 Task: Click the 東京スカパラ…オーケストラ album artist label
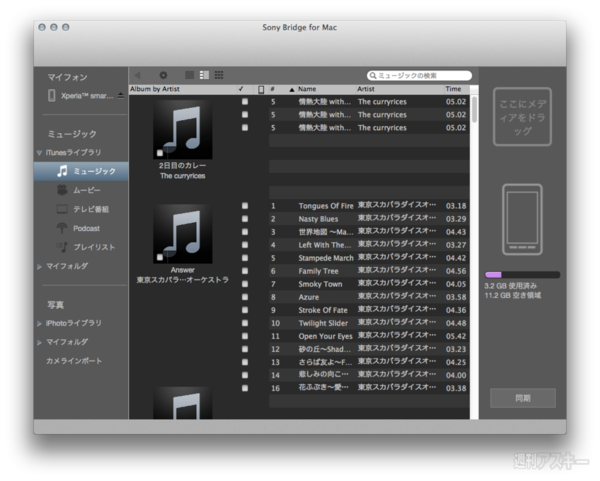(183, 280)
